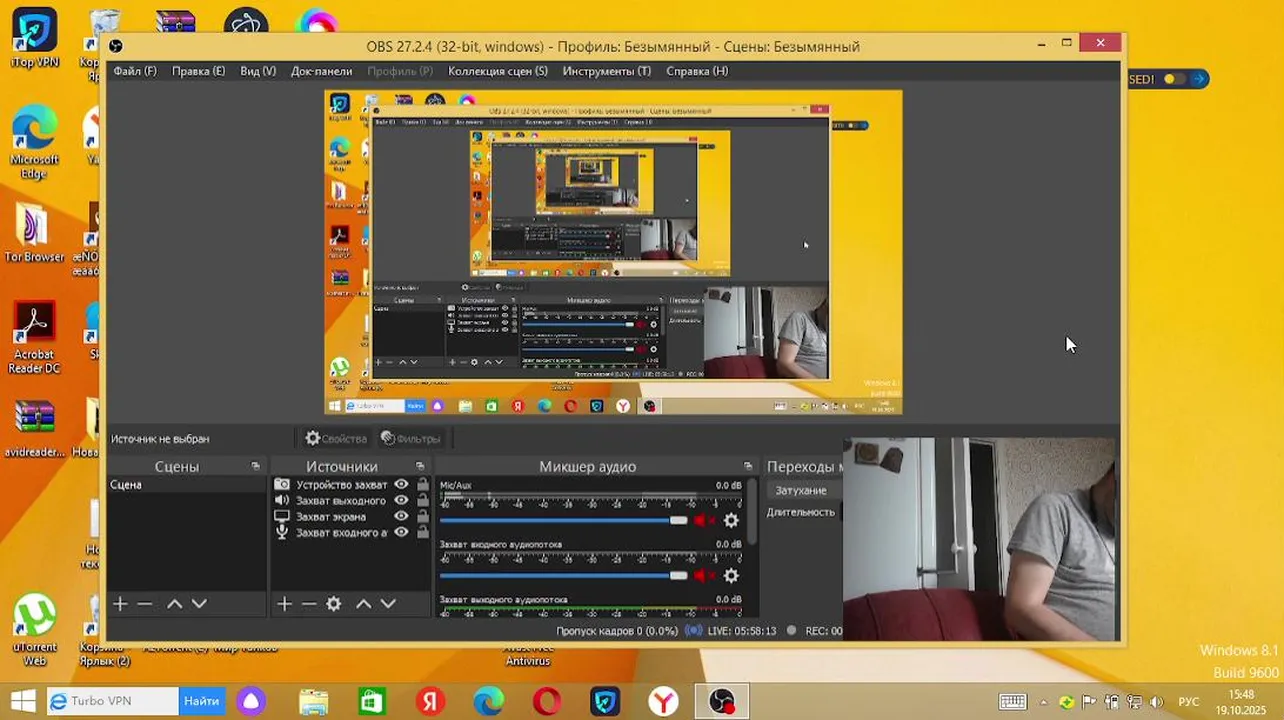This screenshot has width=1284, height=720.
Task: Click the OBS preview canvas image
Action: coord(613,252)
